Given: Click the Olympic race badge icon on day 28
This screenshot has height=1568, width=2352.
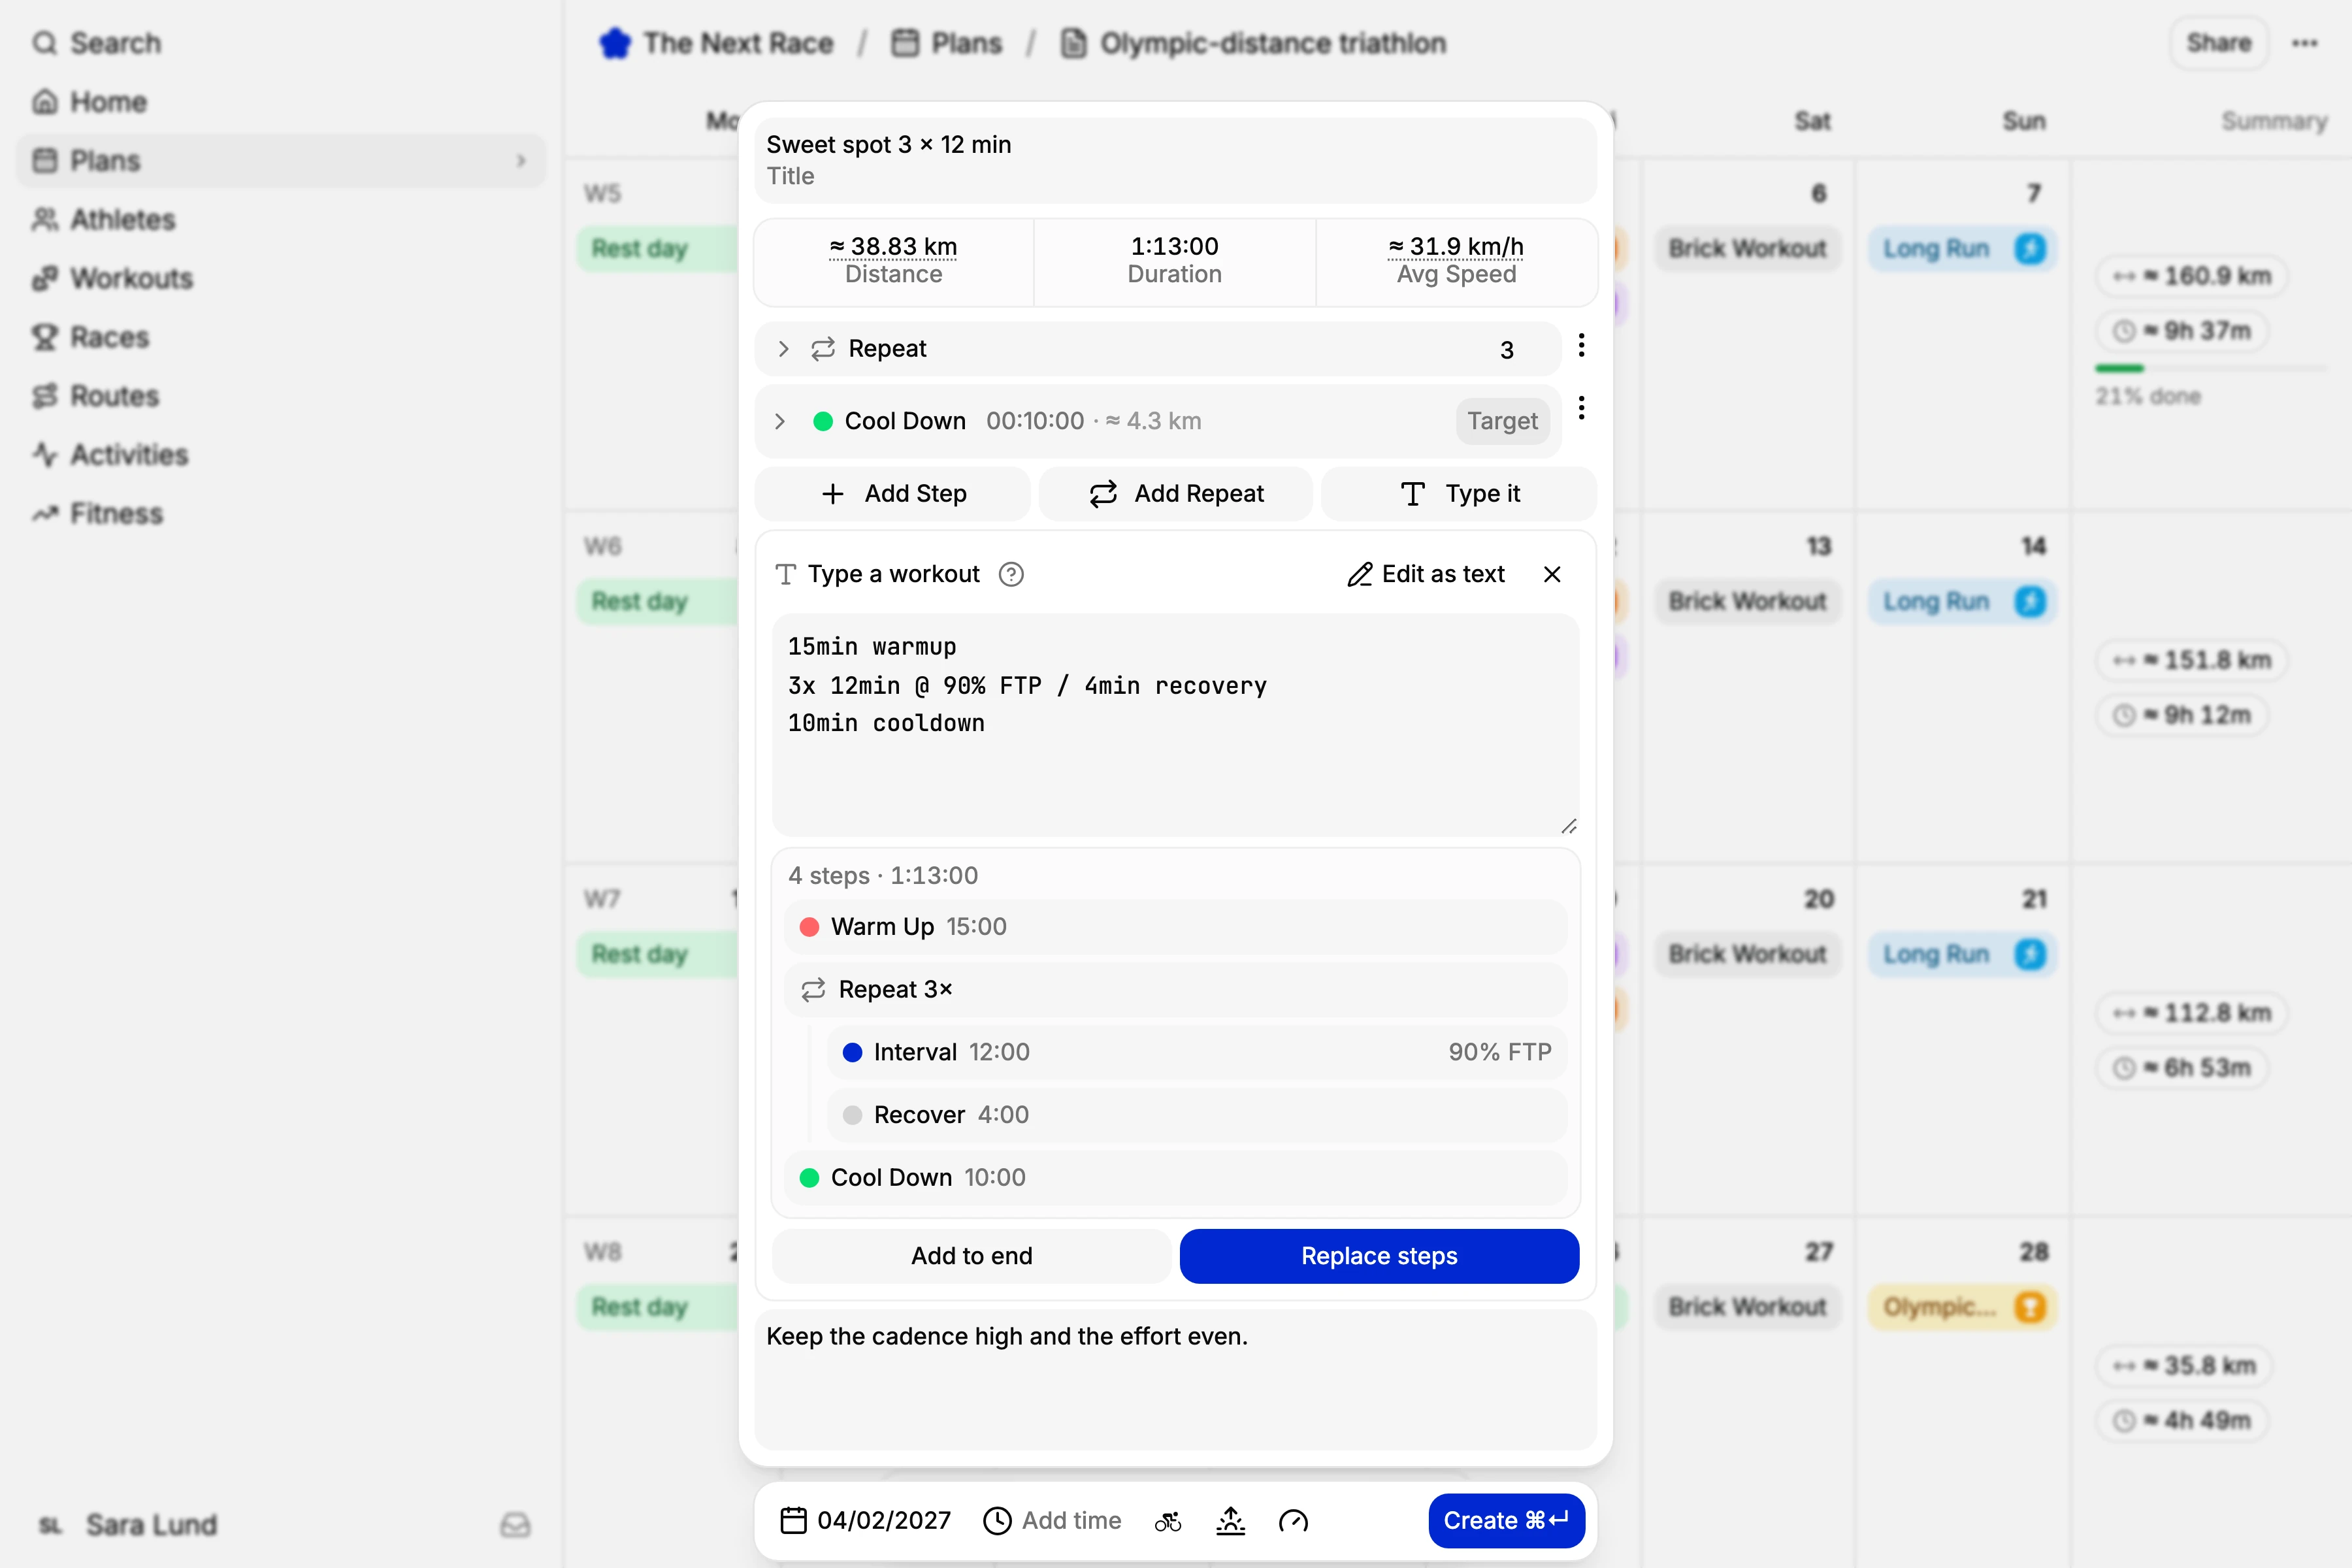Looking at the screenshot, I should point(2030,1306).
